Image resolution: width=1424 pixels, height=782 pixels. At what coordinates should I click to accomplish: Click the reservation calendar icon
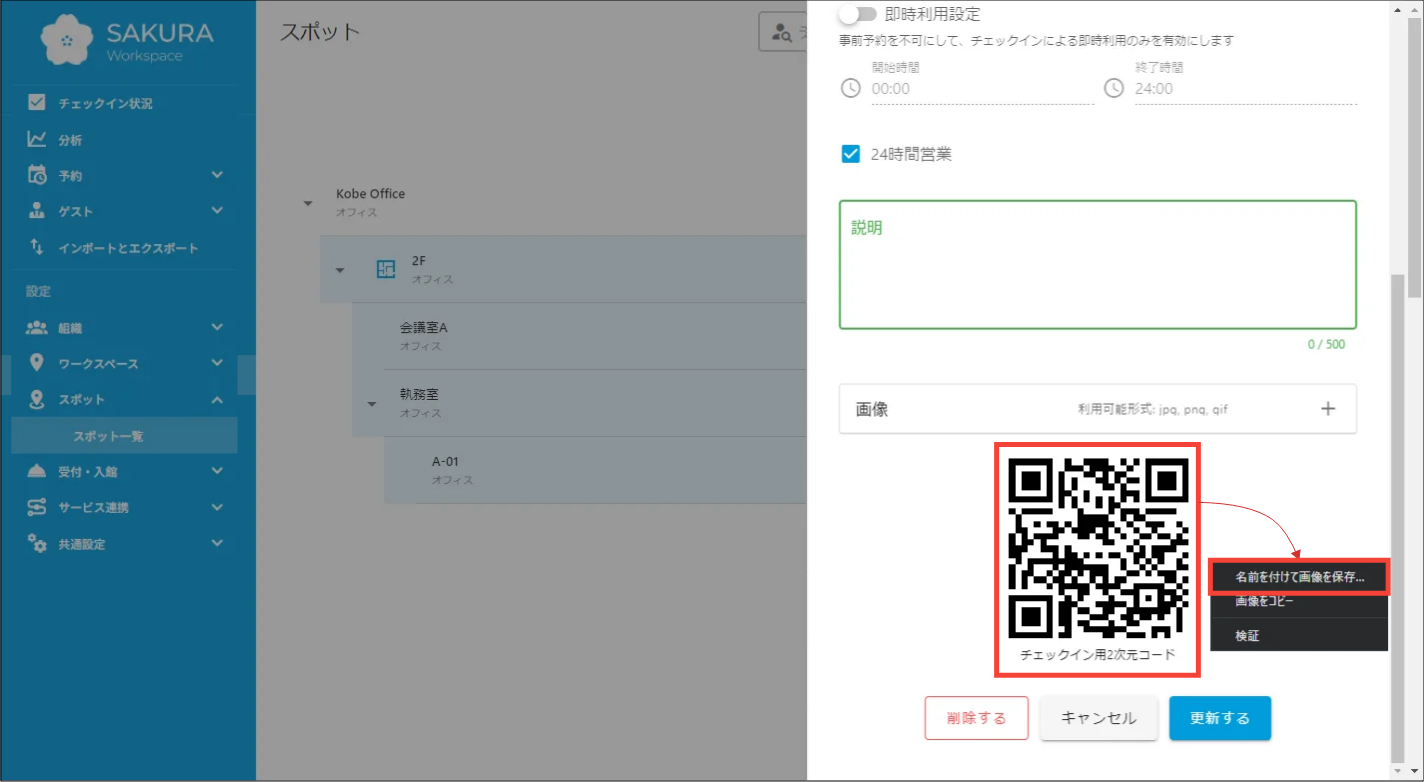(37, 175)
